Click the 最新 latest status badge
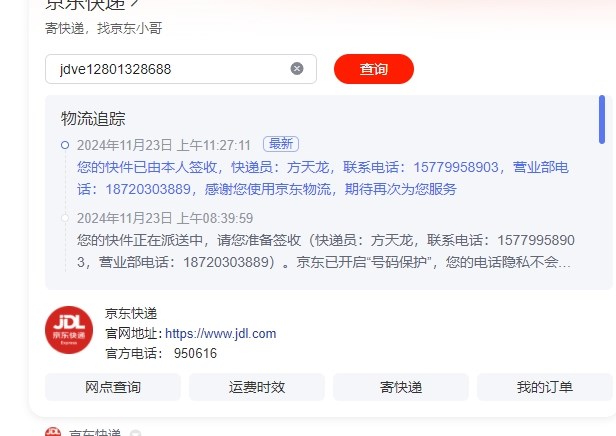This screenshot has width=616, height=436. (x=281, y=144)
